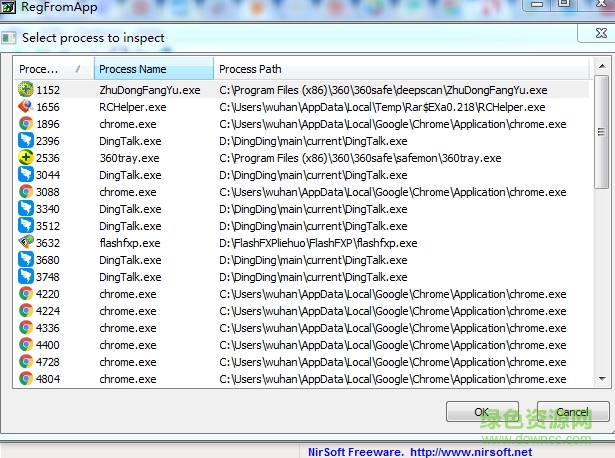Click the RegFromApp title bar icon

[x=8, y=7]
